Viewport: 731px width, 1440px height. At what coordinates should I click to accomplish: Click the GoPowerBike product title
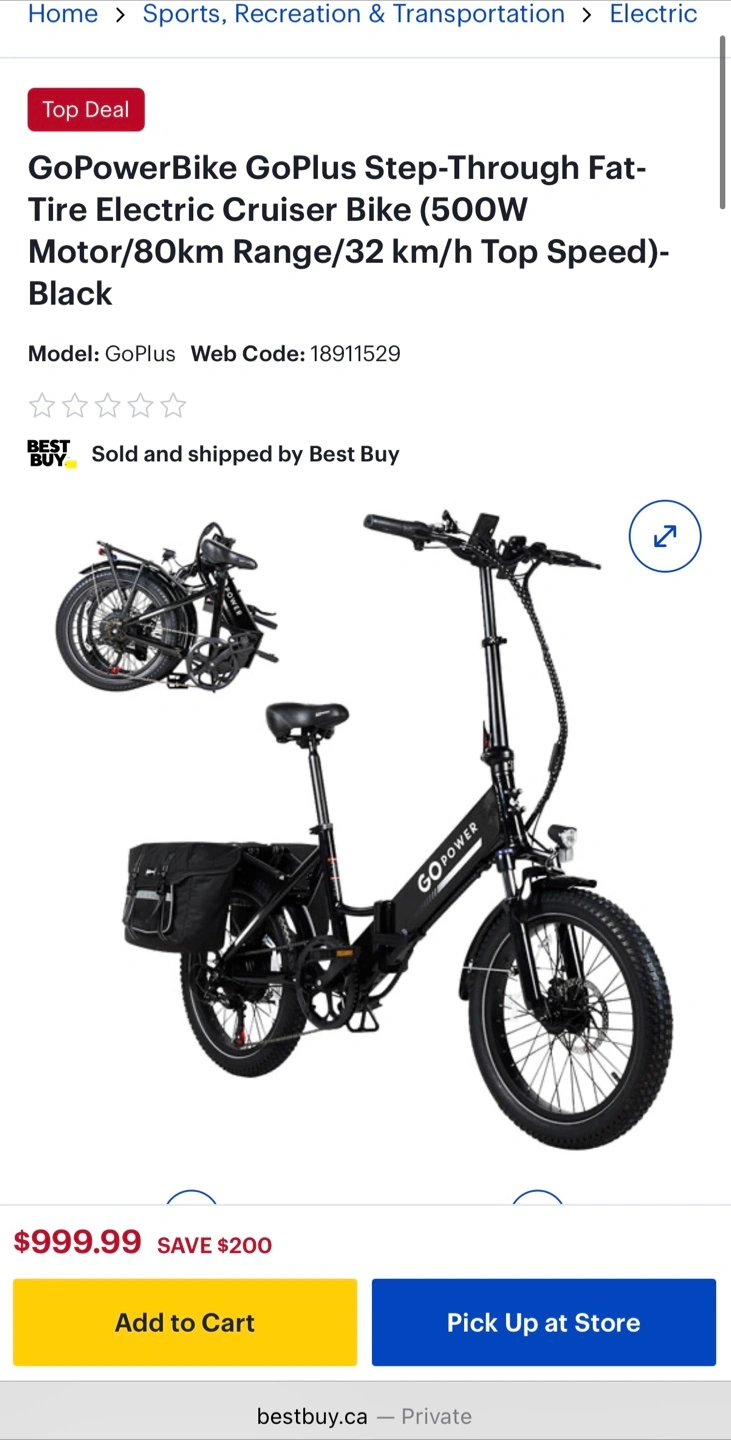pos(349,230)
